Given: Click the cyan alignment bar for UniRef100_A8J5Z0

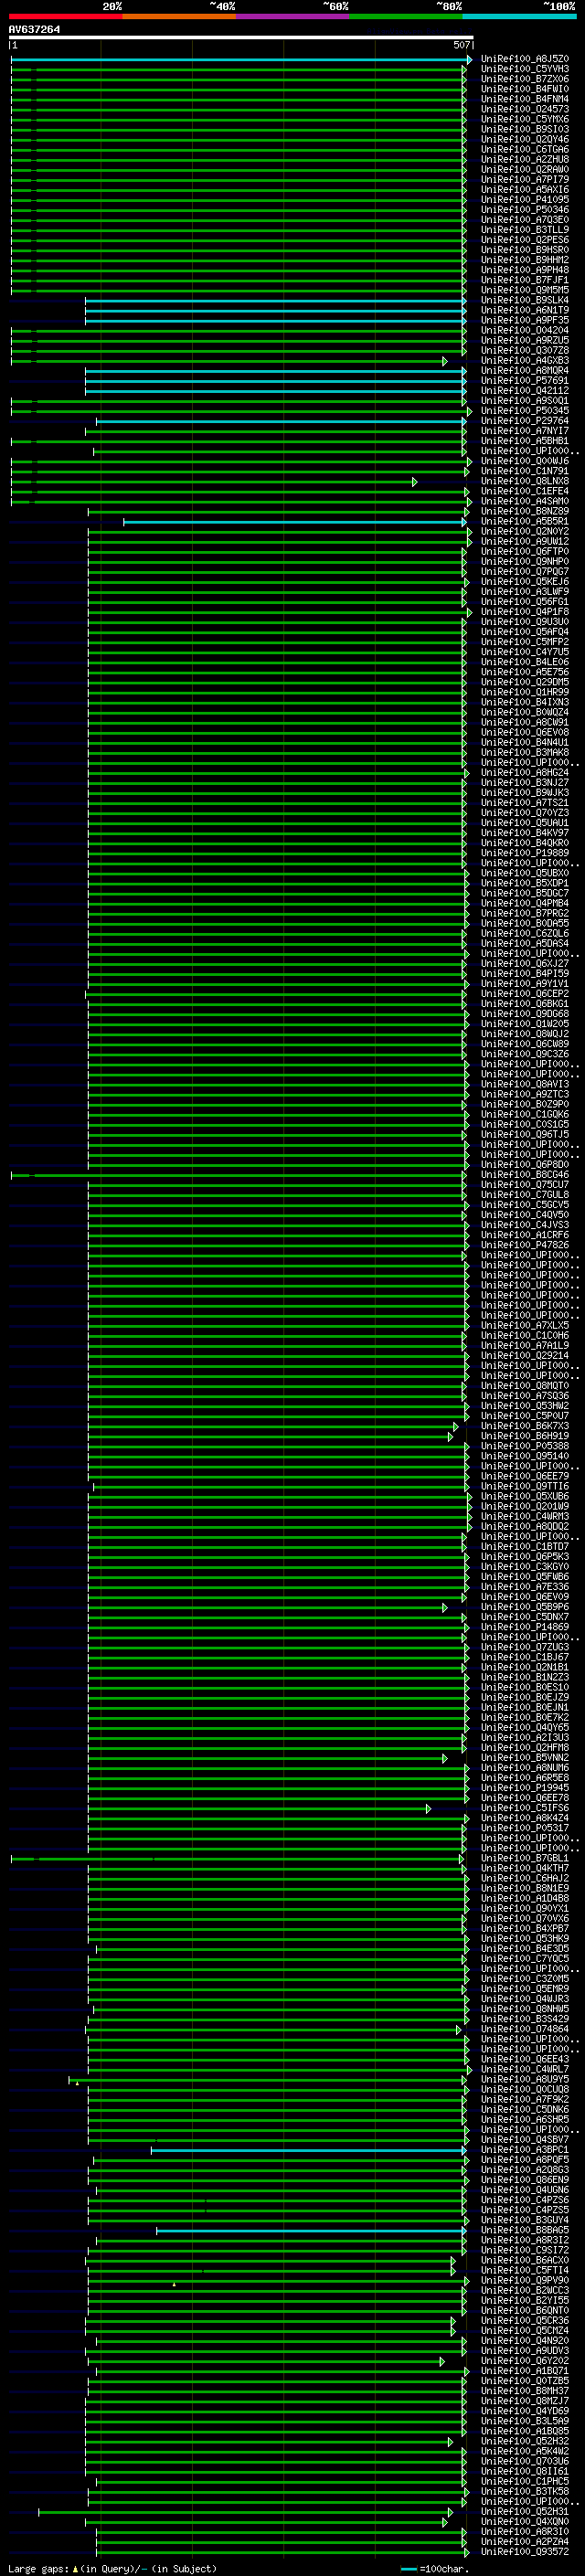Looking at the screenshot, I should click(x=241, y=60).
